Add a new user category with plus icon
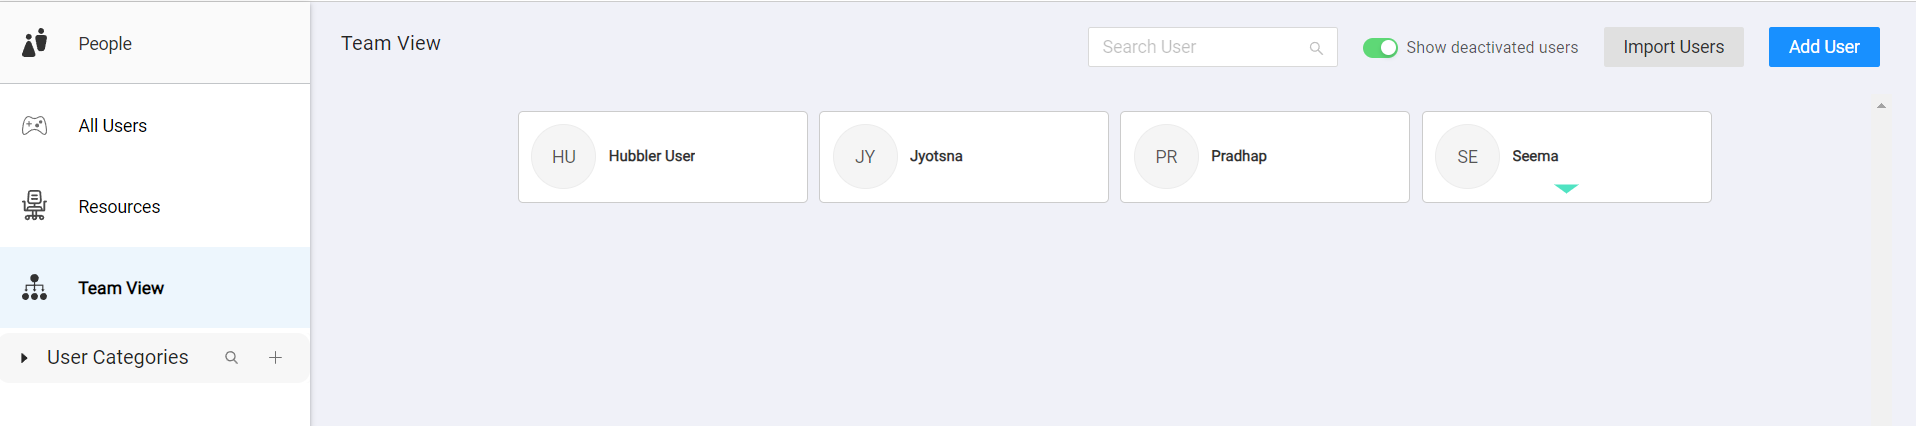Viewport: 1916px width, 426px height. tap(275, 358)
